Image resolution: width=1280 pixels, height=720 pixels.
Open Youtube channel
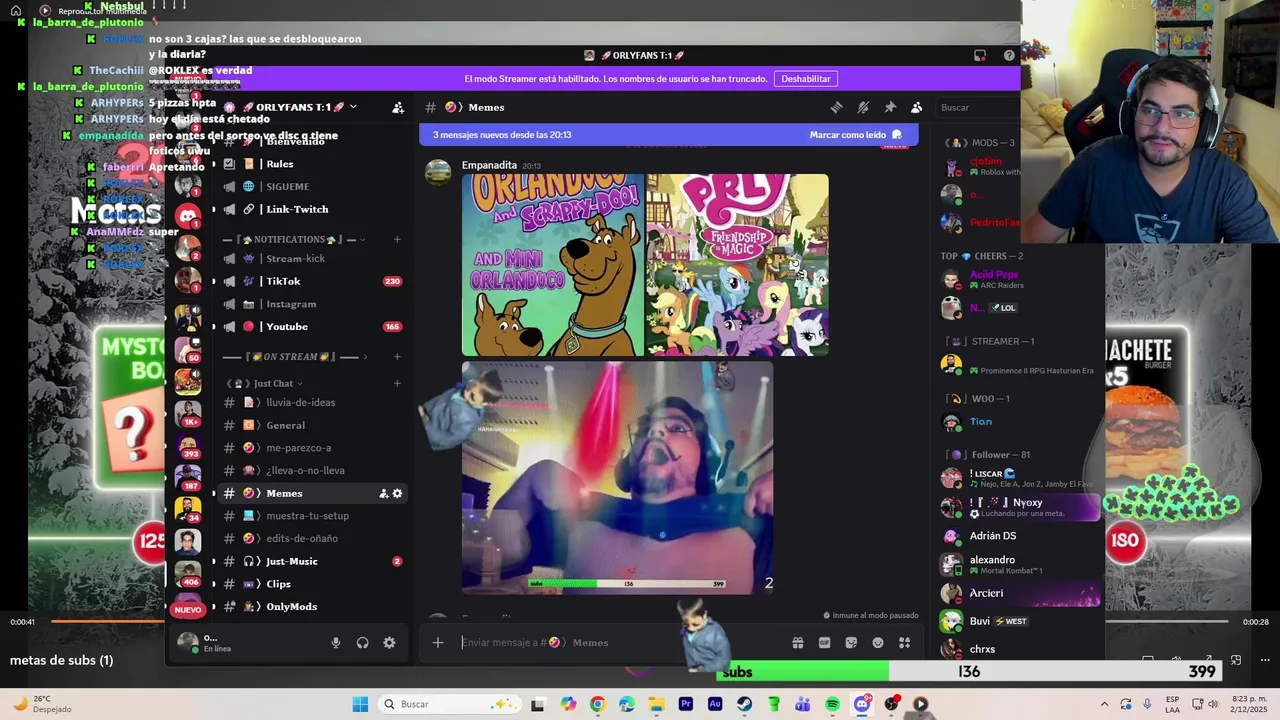click(x=312, y=326)
